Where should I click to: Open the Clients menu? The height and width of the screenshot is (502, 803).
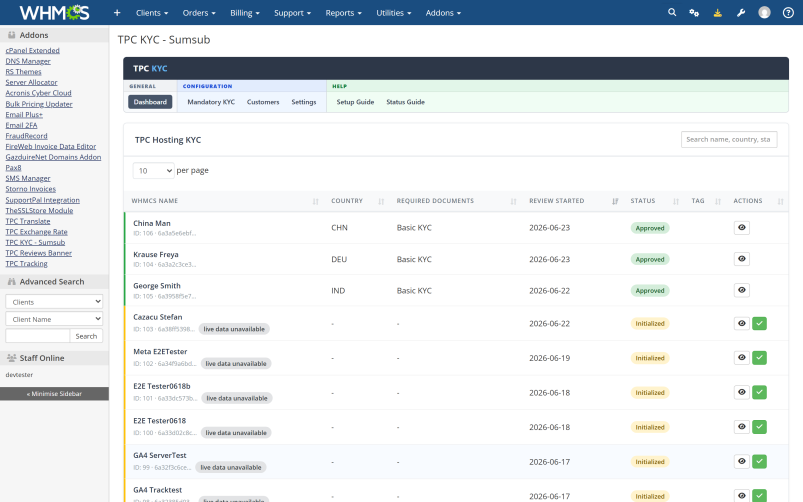[x=152, y=13]
